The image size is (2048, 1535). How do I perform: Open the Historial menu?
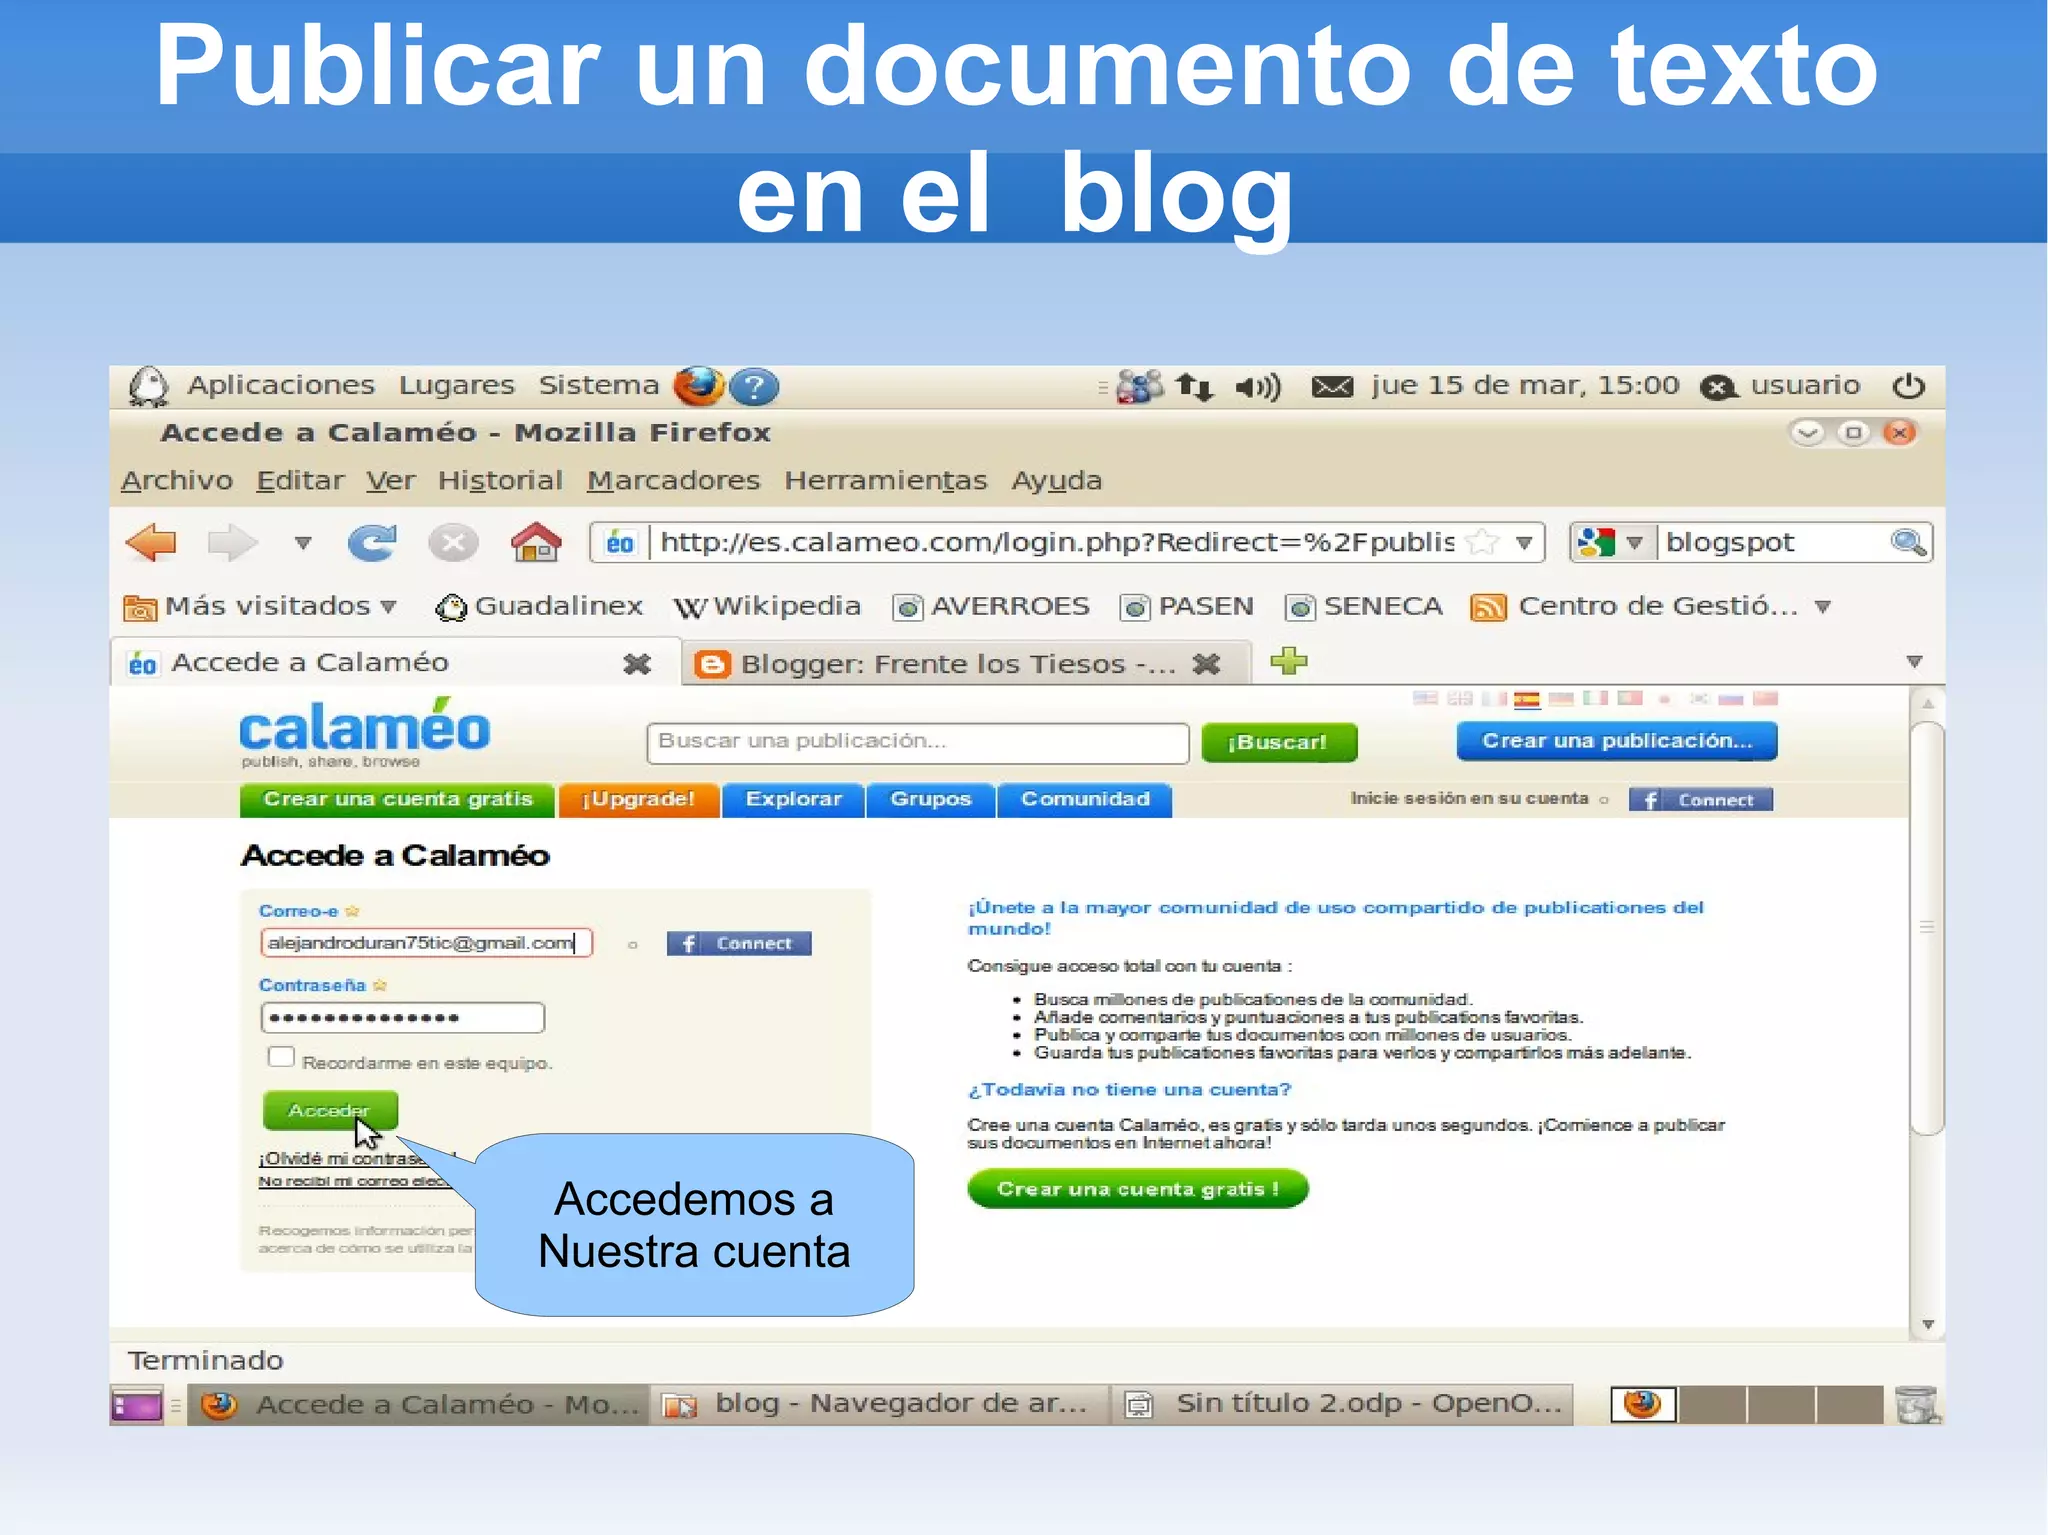tap(500, 481)
